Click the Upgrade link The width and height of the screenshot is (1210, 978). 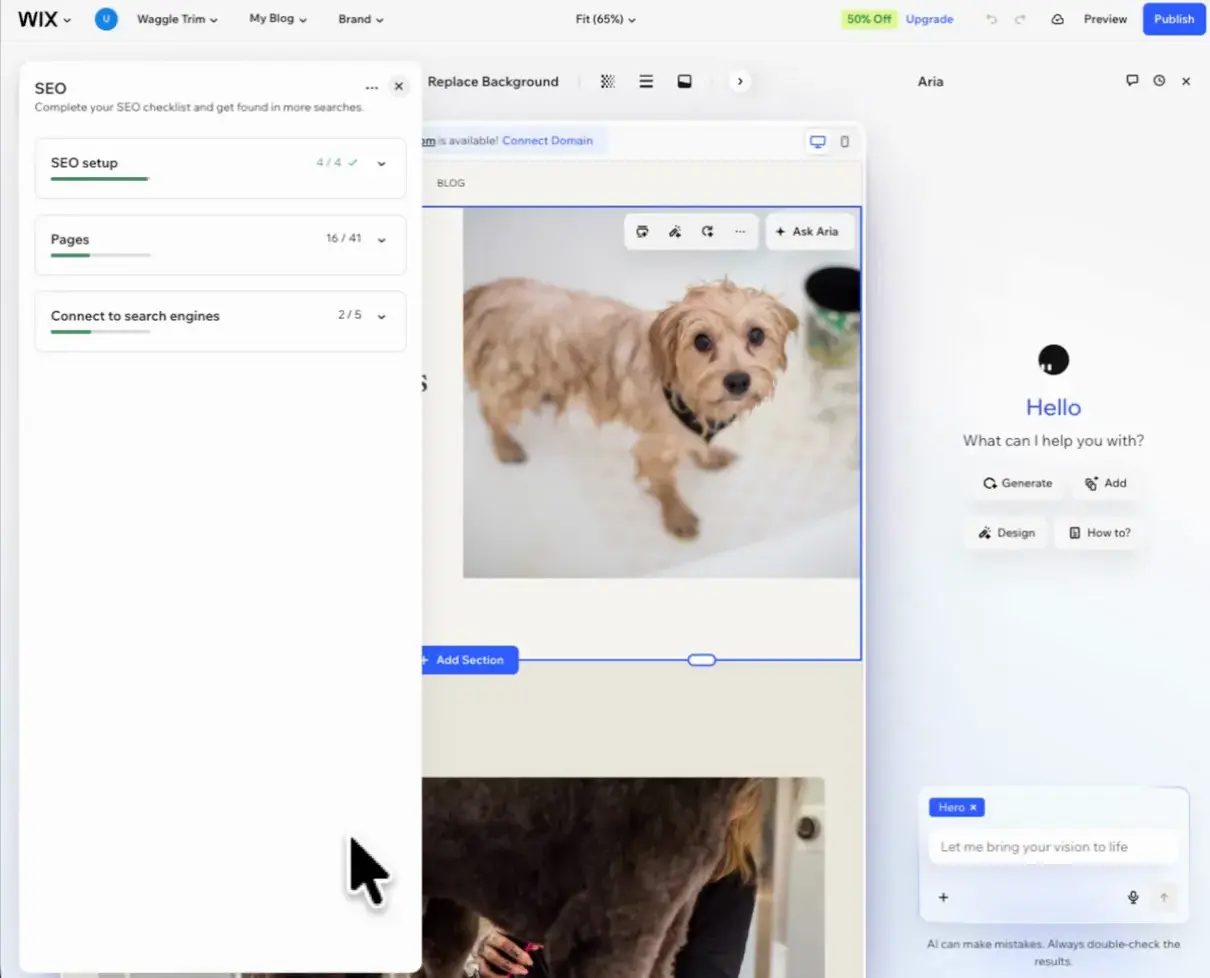[929, 19]
